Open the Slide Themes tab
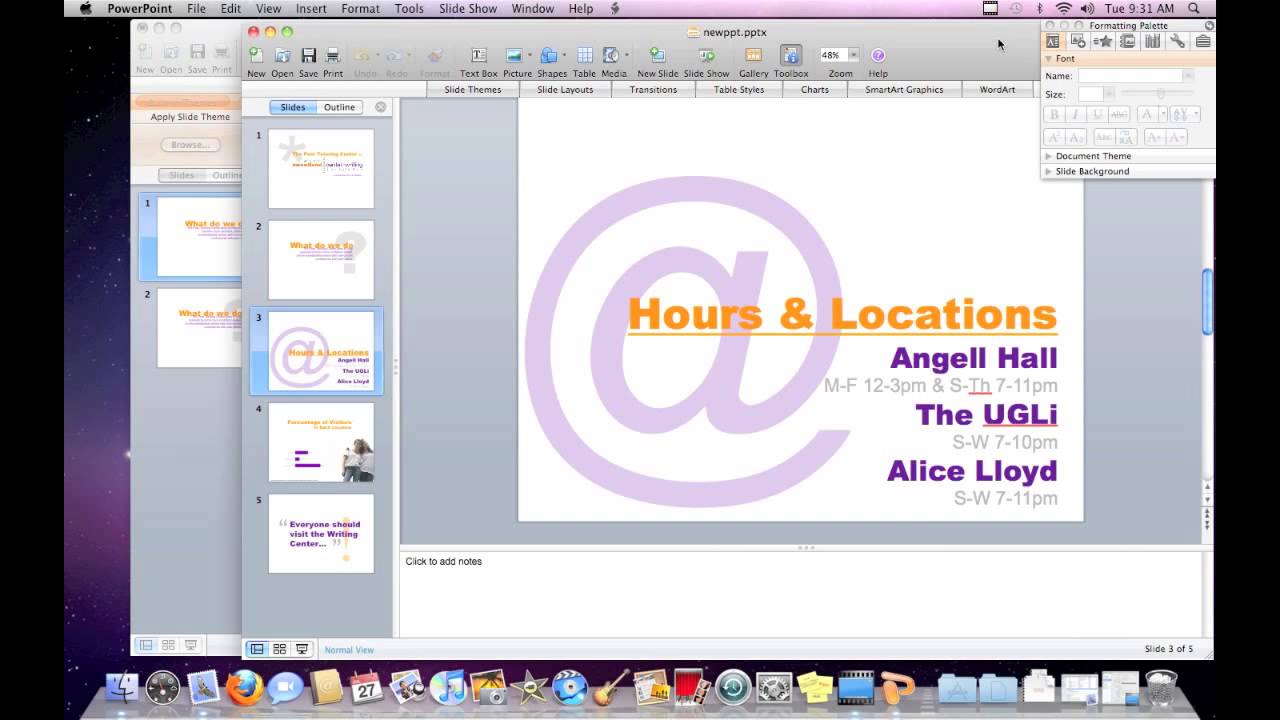Screen dimensions: 1280x720 tap(473, 89)
